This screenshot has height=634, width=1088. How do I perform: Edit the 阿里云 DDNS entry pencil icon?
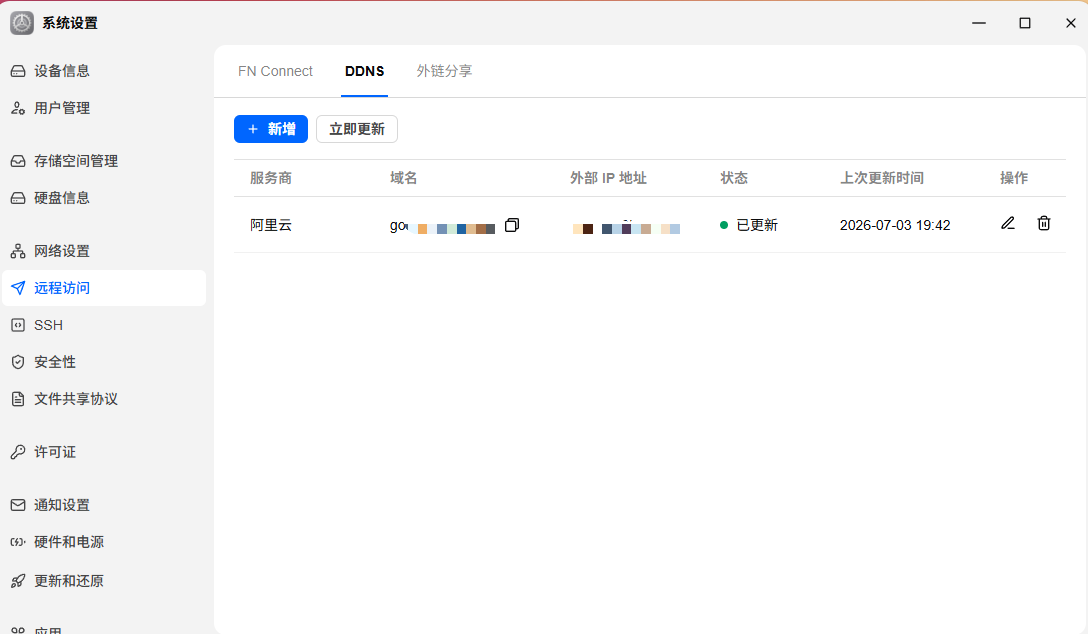click(x=1008, y=223)
